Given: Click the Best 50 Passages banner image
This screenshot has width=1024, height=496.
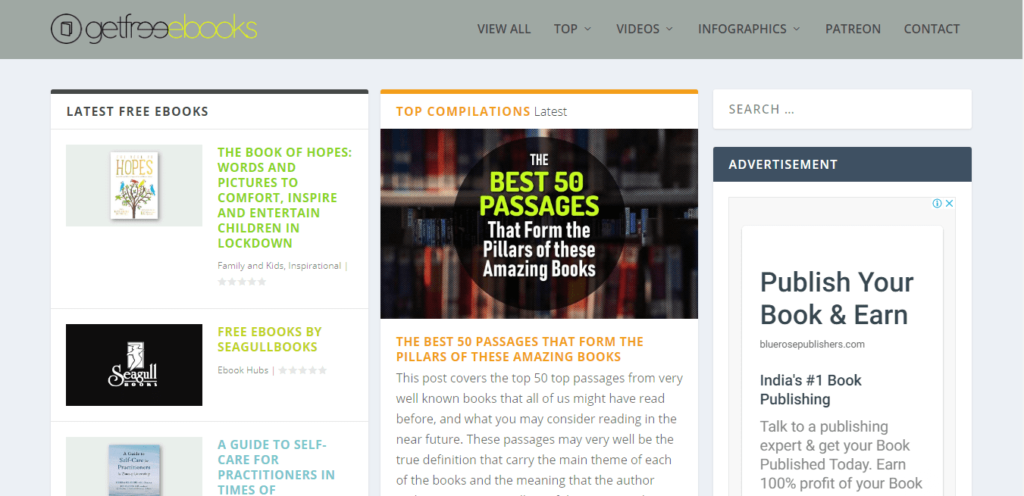Looking at the screenshot, I should tap(539, 223).
